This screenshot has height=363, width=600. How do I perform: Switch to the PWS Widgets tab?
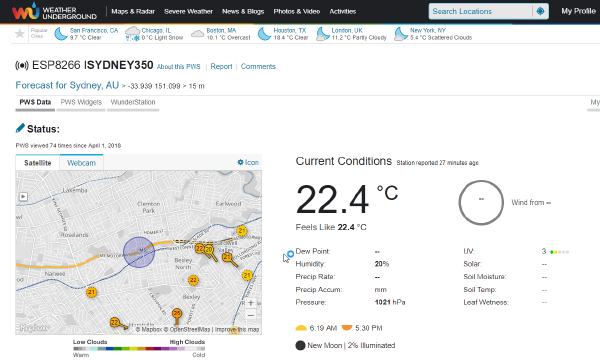[81, 103]
